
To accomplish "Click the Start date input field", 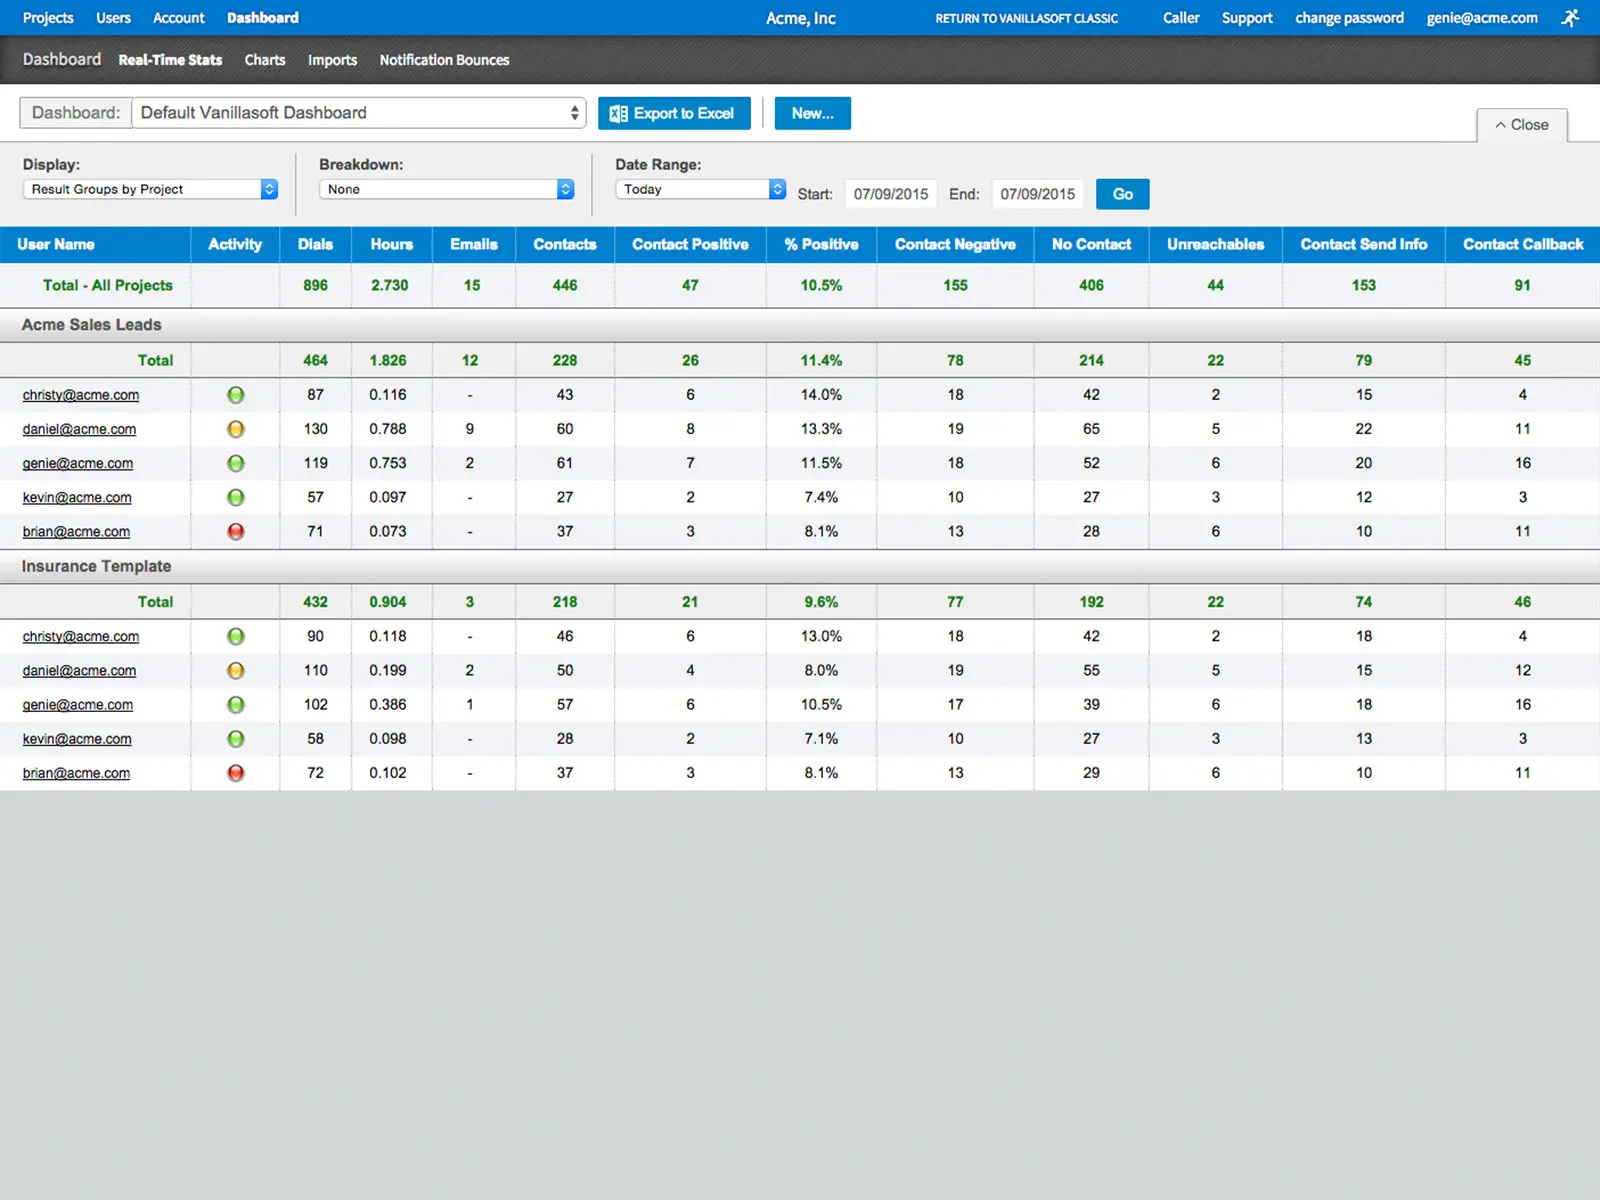I will click(x=890, y=194).
